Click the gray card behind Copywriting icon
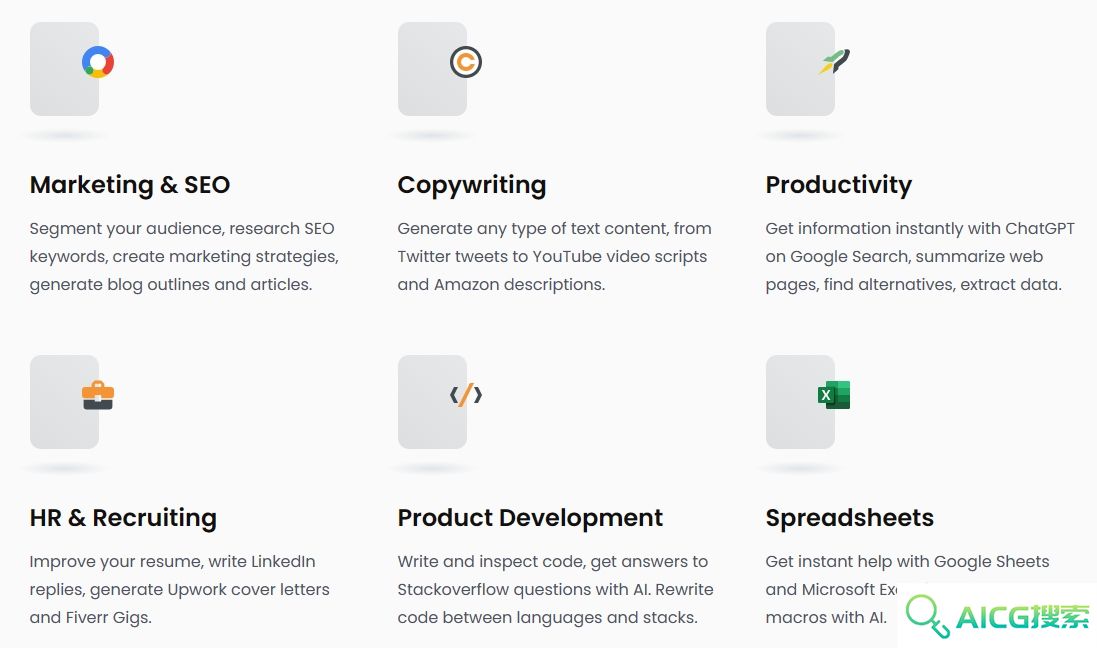 (432, 69)
